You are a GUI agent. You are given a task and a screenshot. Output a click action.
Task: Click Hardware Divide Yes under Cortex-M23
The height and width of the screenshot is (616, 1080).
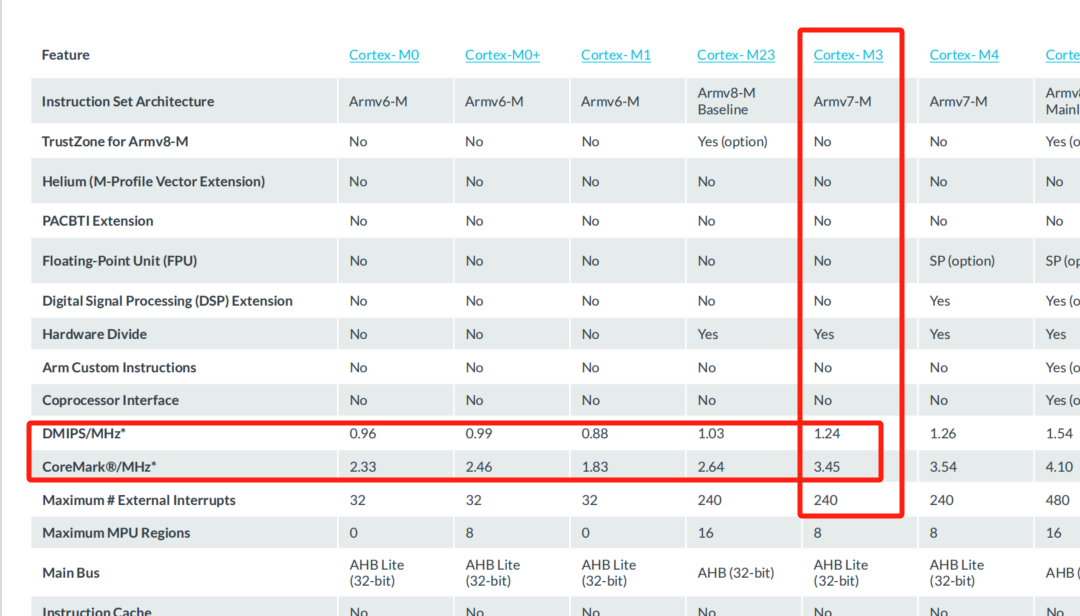point(707,334)
